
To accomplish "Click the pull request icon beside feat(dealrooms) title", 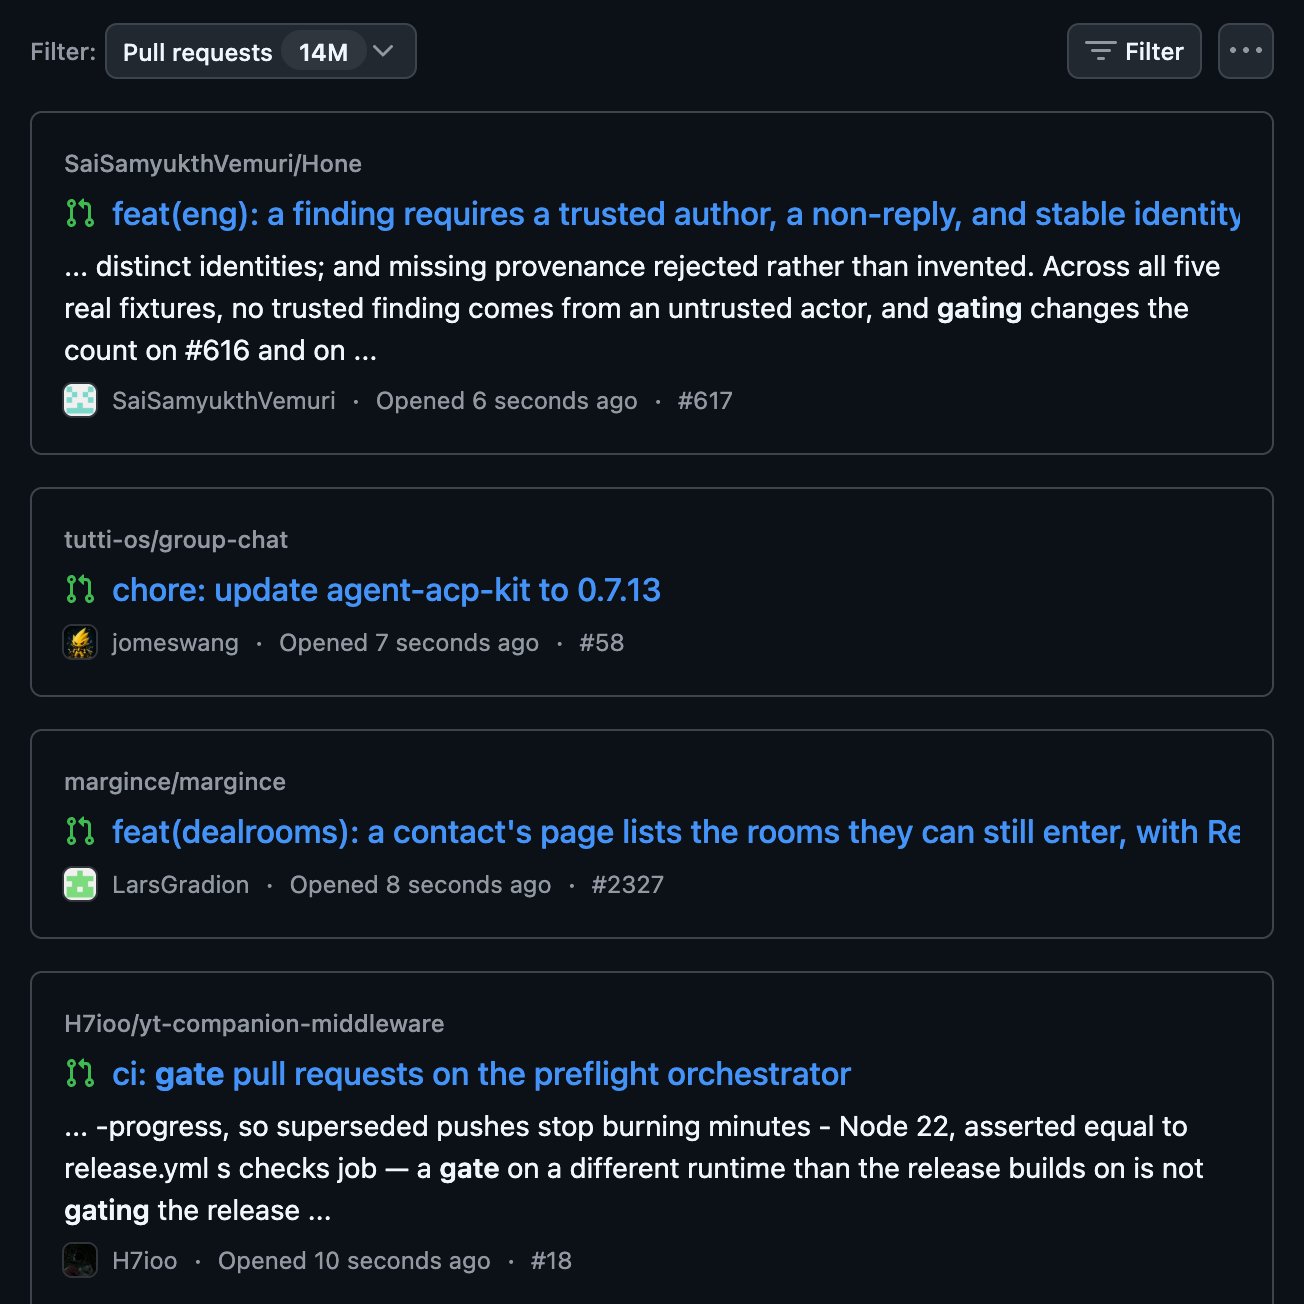I will [80, 831].
